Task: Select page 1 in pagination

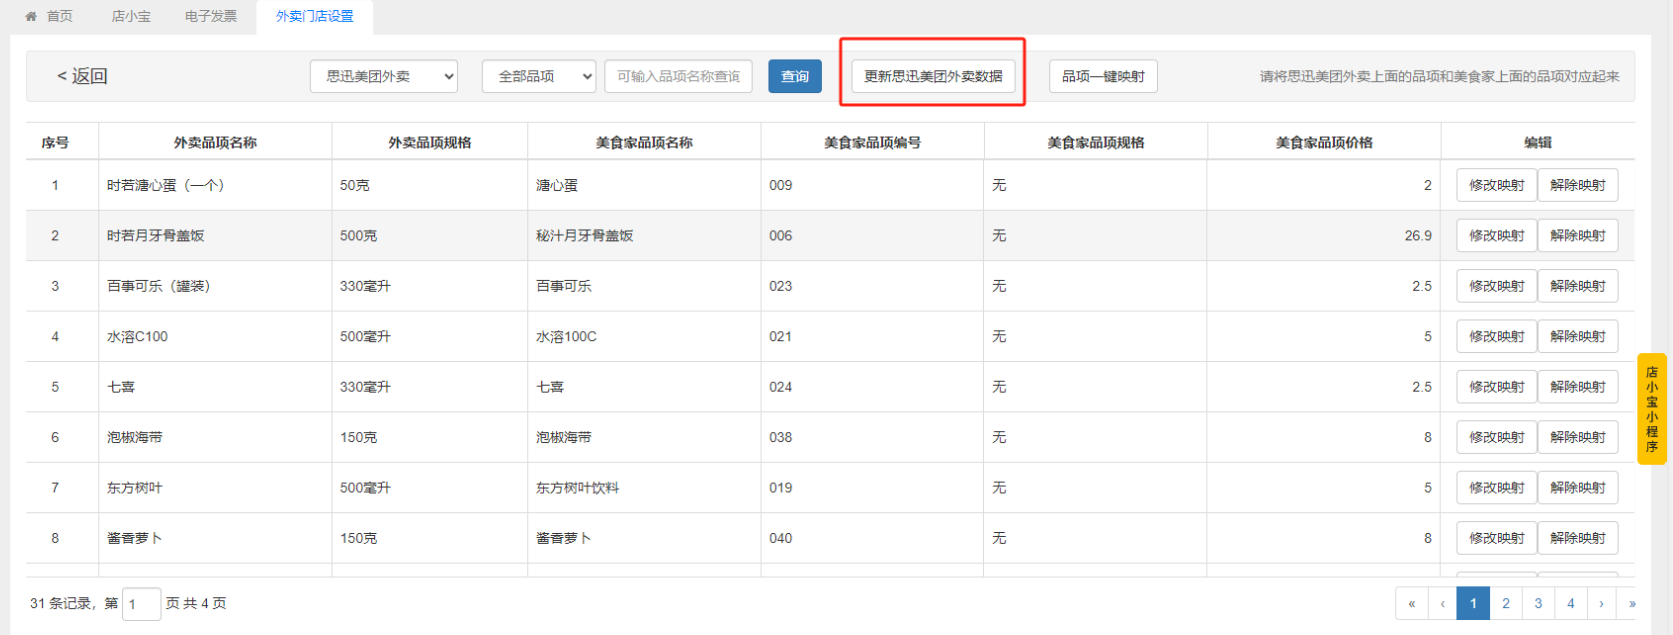Action: pos(1473,603)
